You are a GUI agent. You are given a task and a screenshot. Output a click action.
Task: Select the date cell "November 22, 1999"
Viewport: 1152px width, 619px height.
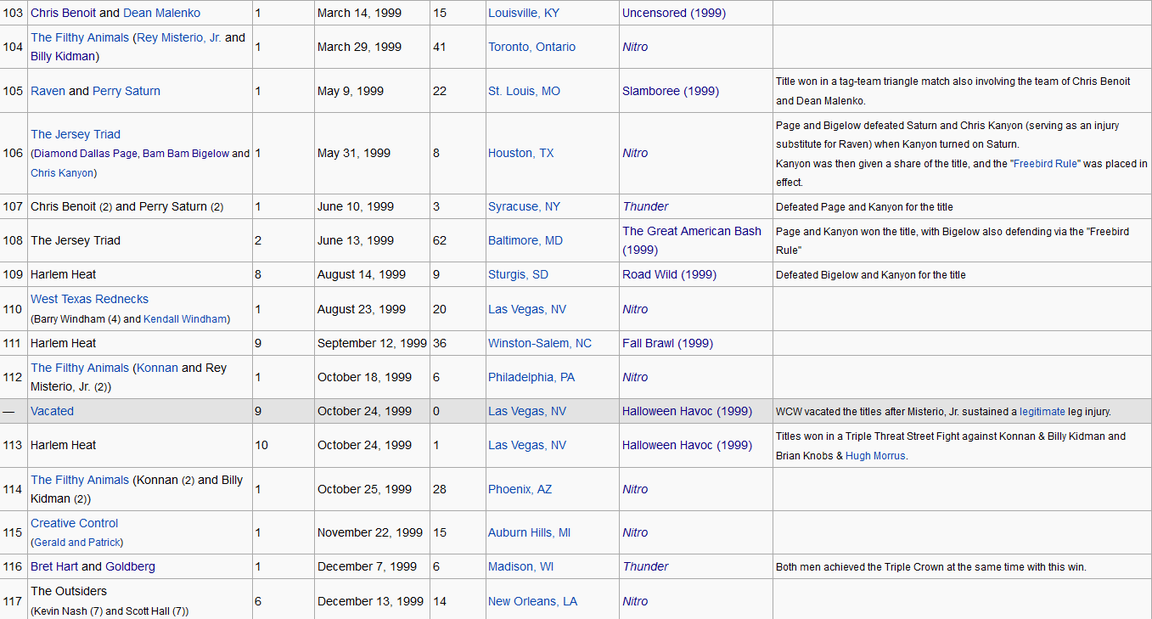(370, 533)
